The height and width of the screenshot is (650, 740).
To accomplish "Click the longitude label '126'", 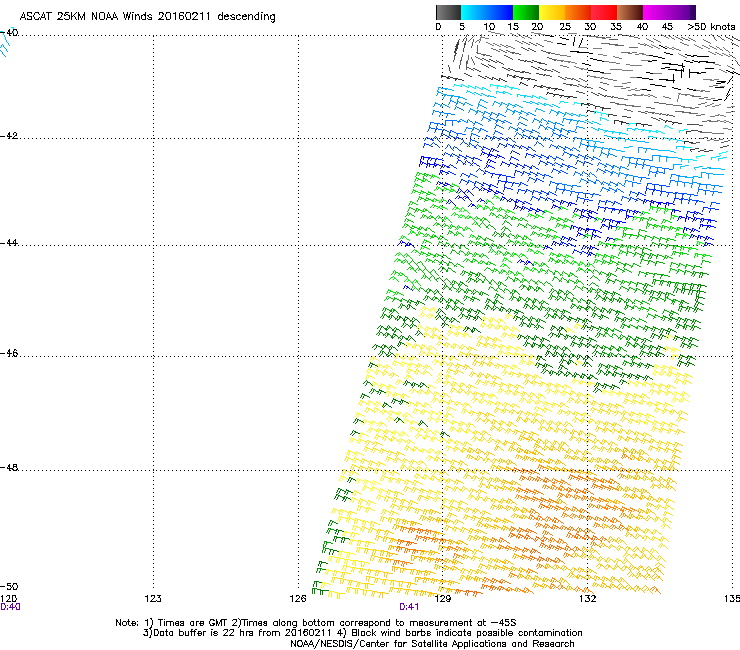I will [x=298, y=599].
